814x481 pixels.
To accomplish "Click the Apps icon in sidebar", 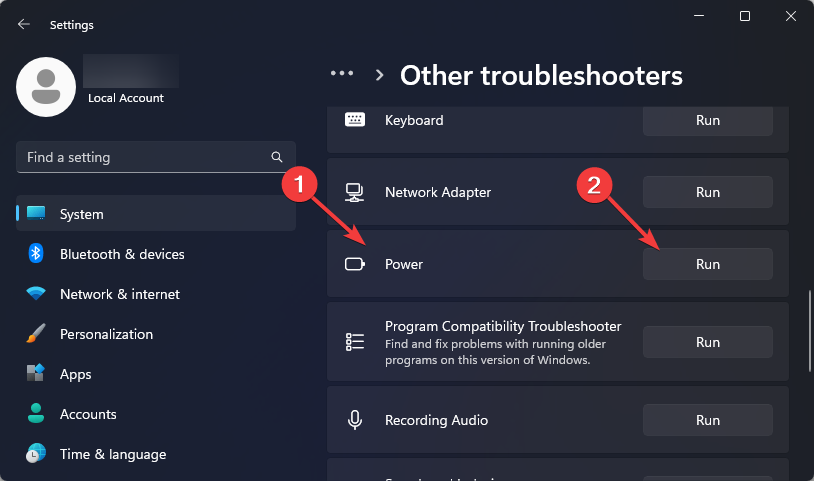I will click(x=36, y=373).
